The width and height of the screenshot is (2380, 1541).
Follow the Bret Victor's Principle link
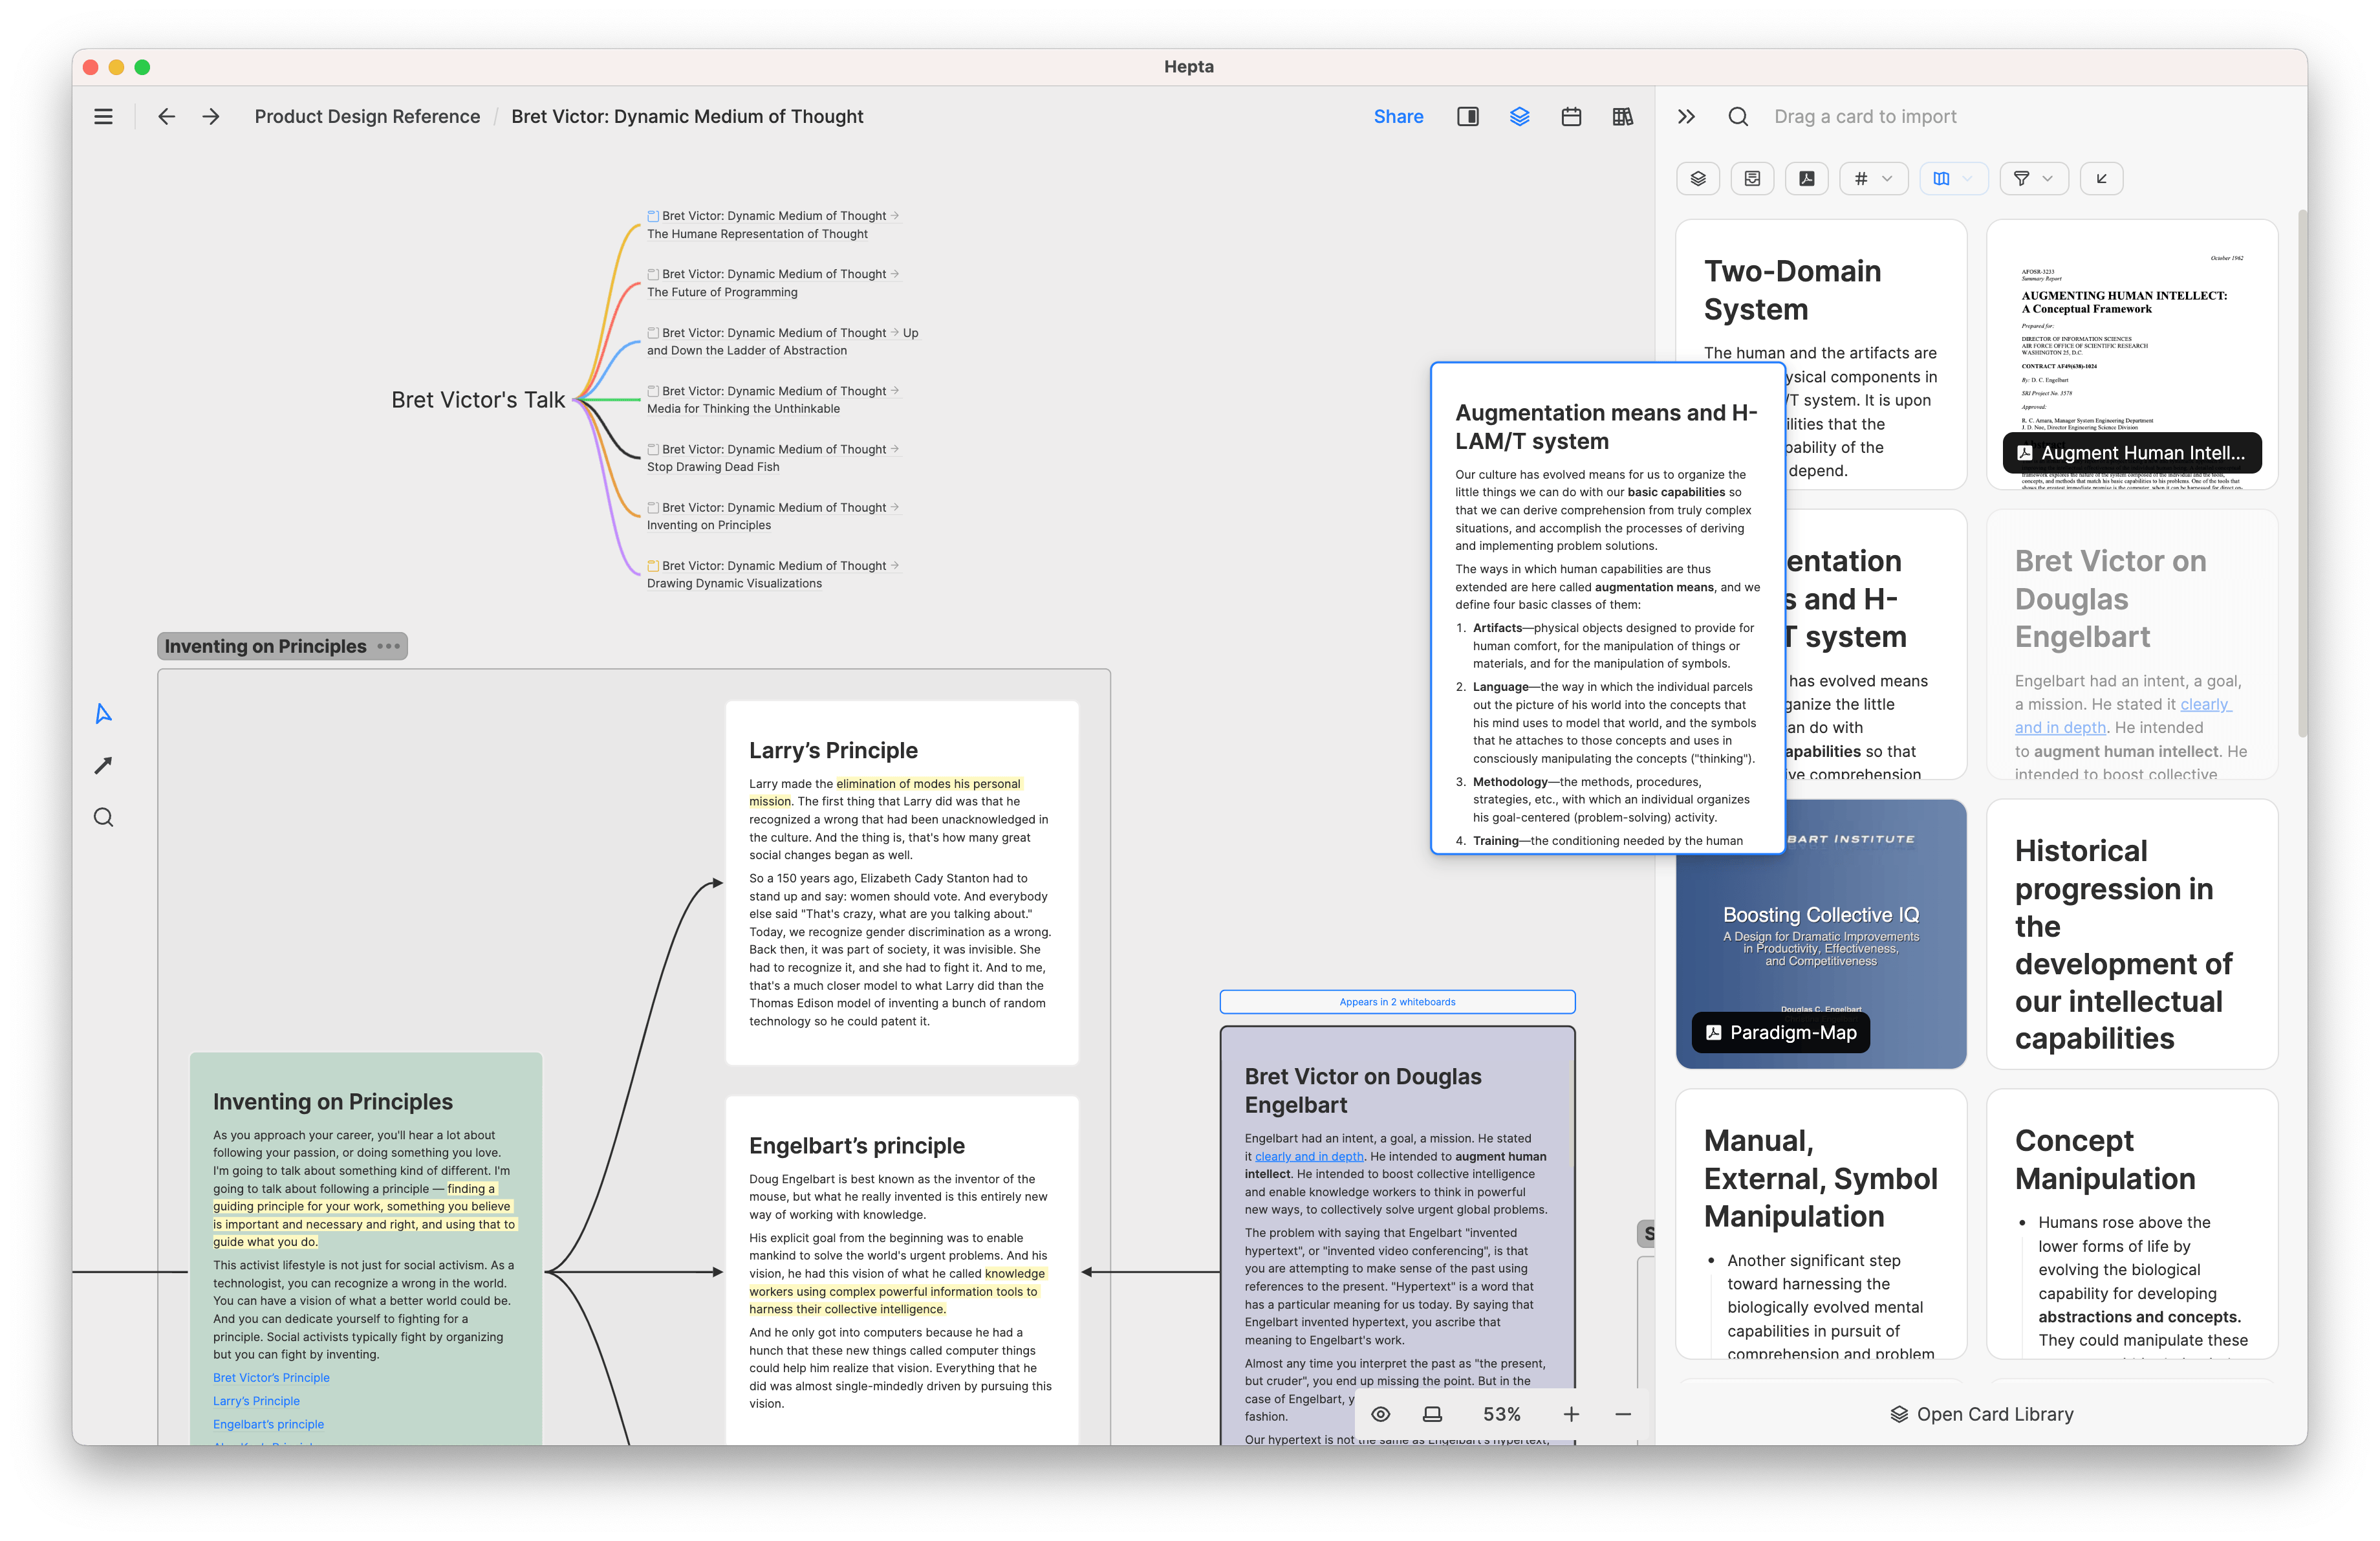(271, 1377)
